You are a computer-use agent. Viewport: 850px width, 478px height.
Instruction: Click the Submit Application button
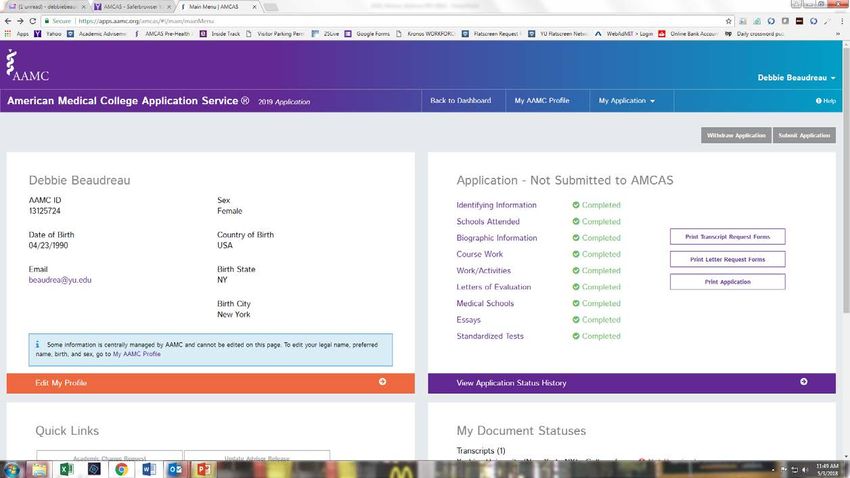tap(804, 135)
